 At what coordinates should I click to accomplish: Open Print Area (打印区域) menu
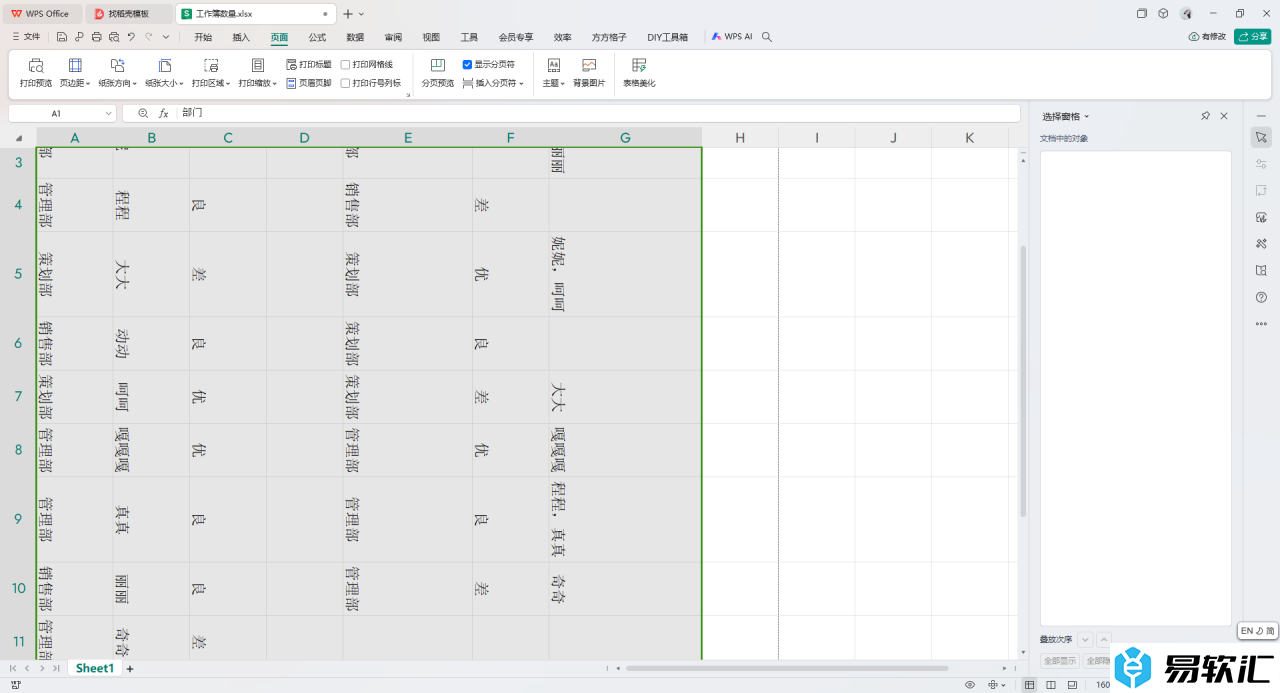pyautogui.click(x=211, y=73)
